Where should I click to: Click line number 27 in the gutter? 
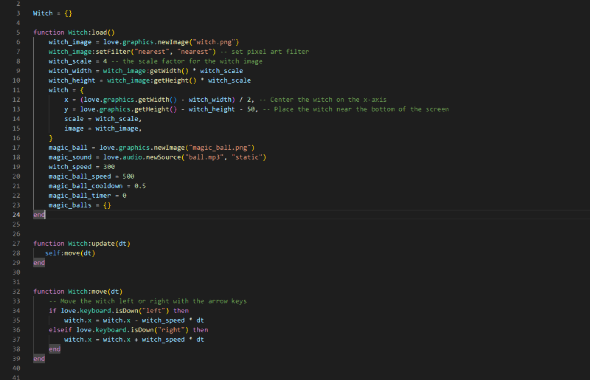click(x=16, y=244)
